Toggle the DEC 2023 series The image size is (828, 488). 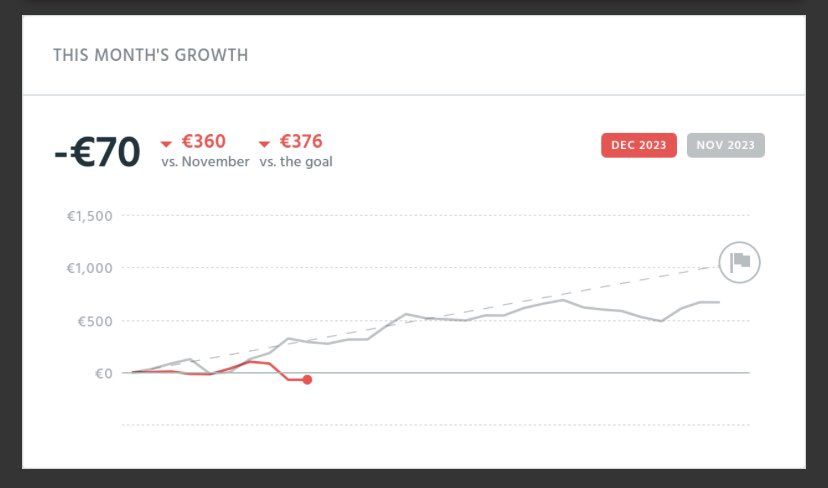pyautogui.click(x=639, y=145)
